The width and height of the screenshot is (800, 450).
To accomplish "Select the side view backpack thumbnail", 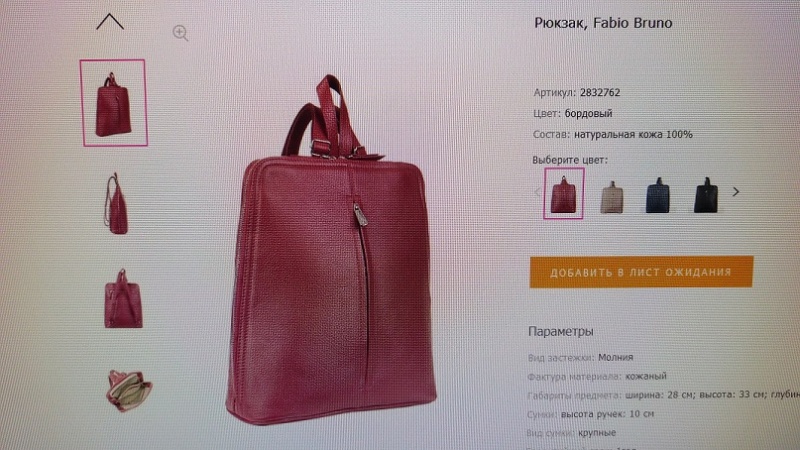I will (x=116, y=204).
